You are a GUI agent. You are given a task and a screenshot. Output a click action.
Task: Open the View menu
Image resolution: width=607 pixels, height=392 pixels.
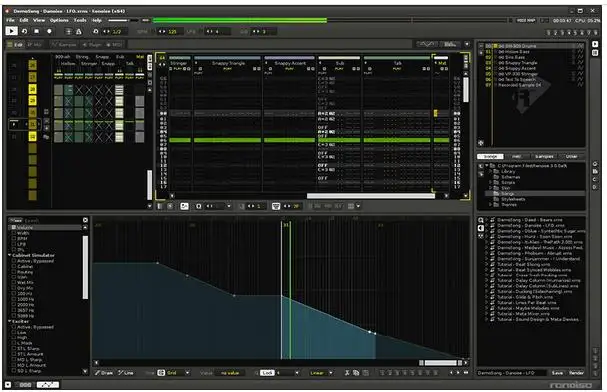(39, 20)
